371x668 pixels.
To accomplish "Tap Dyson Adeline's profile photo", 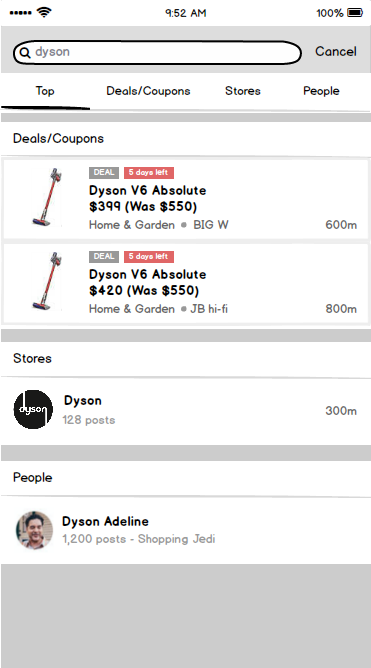I will point(35,530).
